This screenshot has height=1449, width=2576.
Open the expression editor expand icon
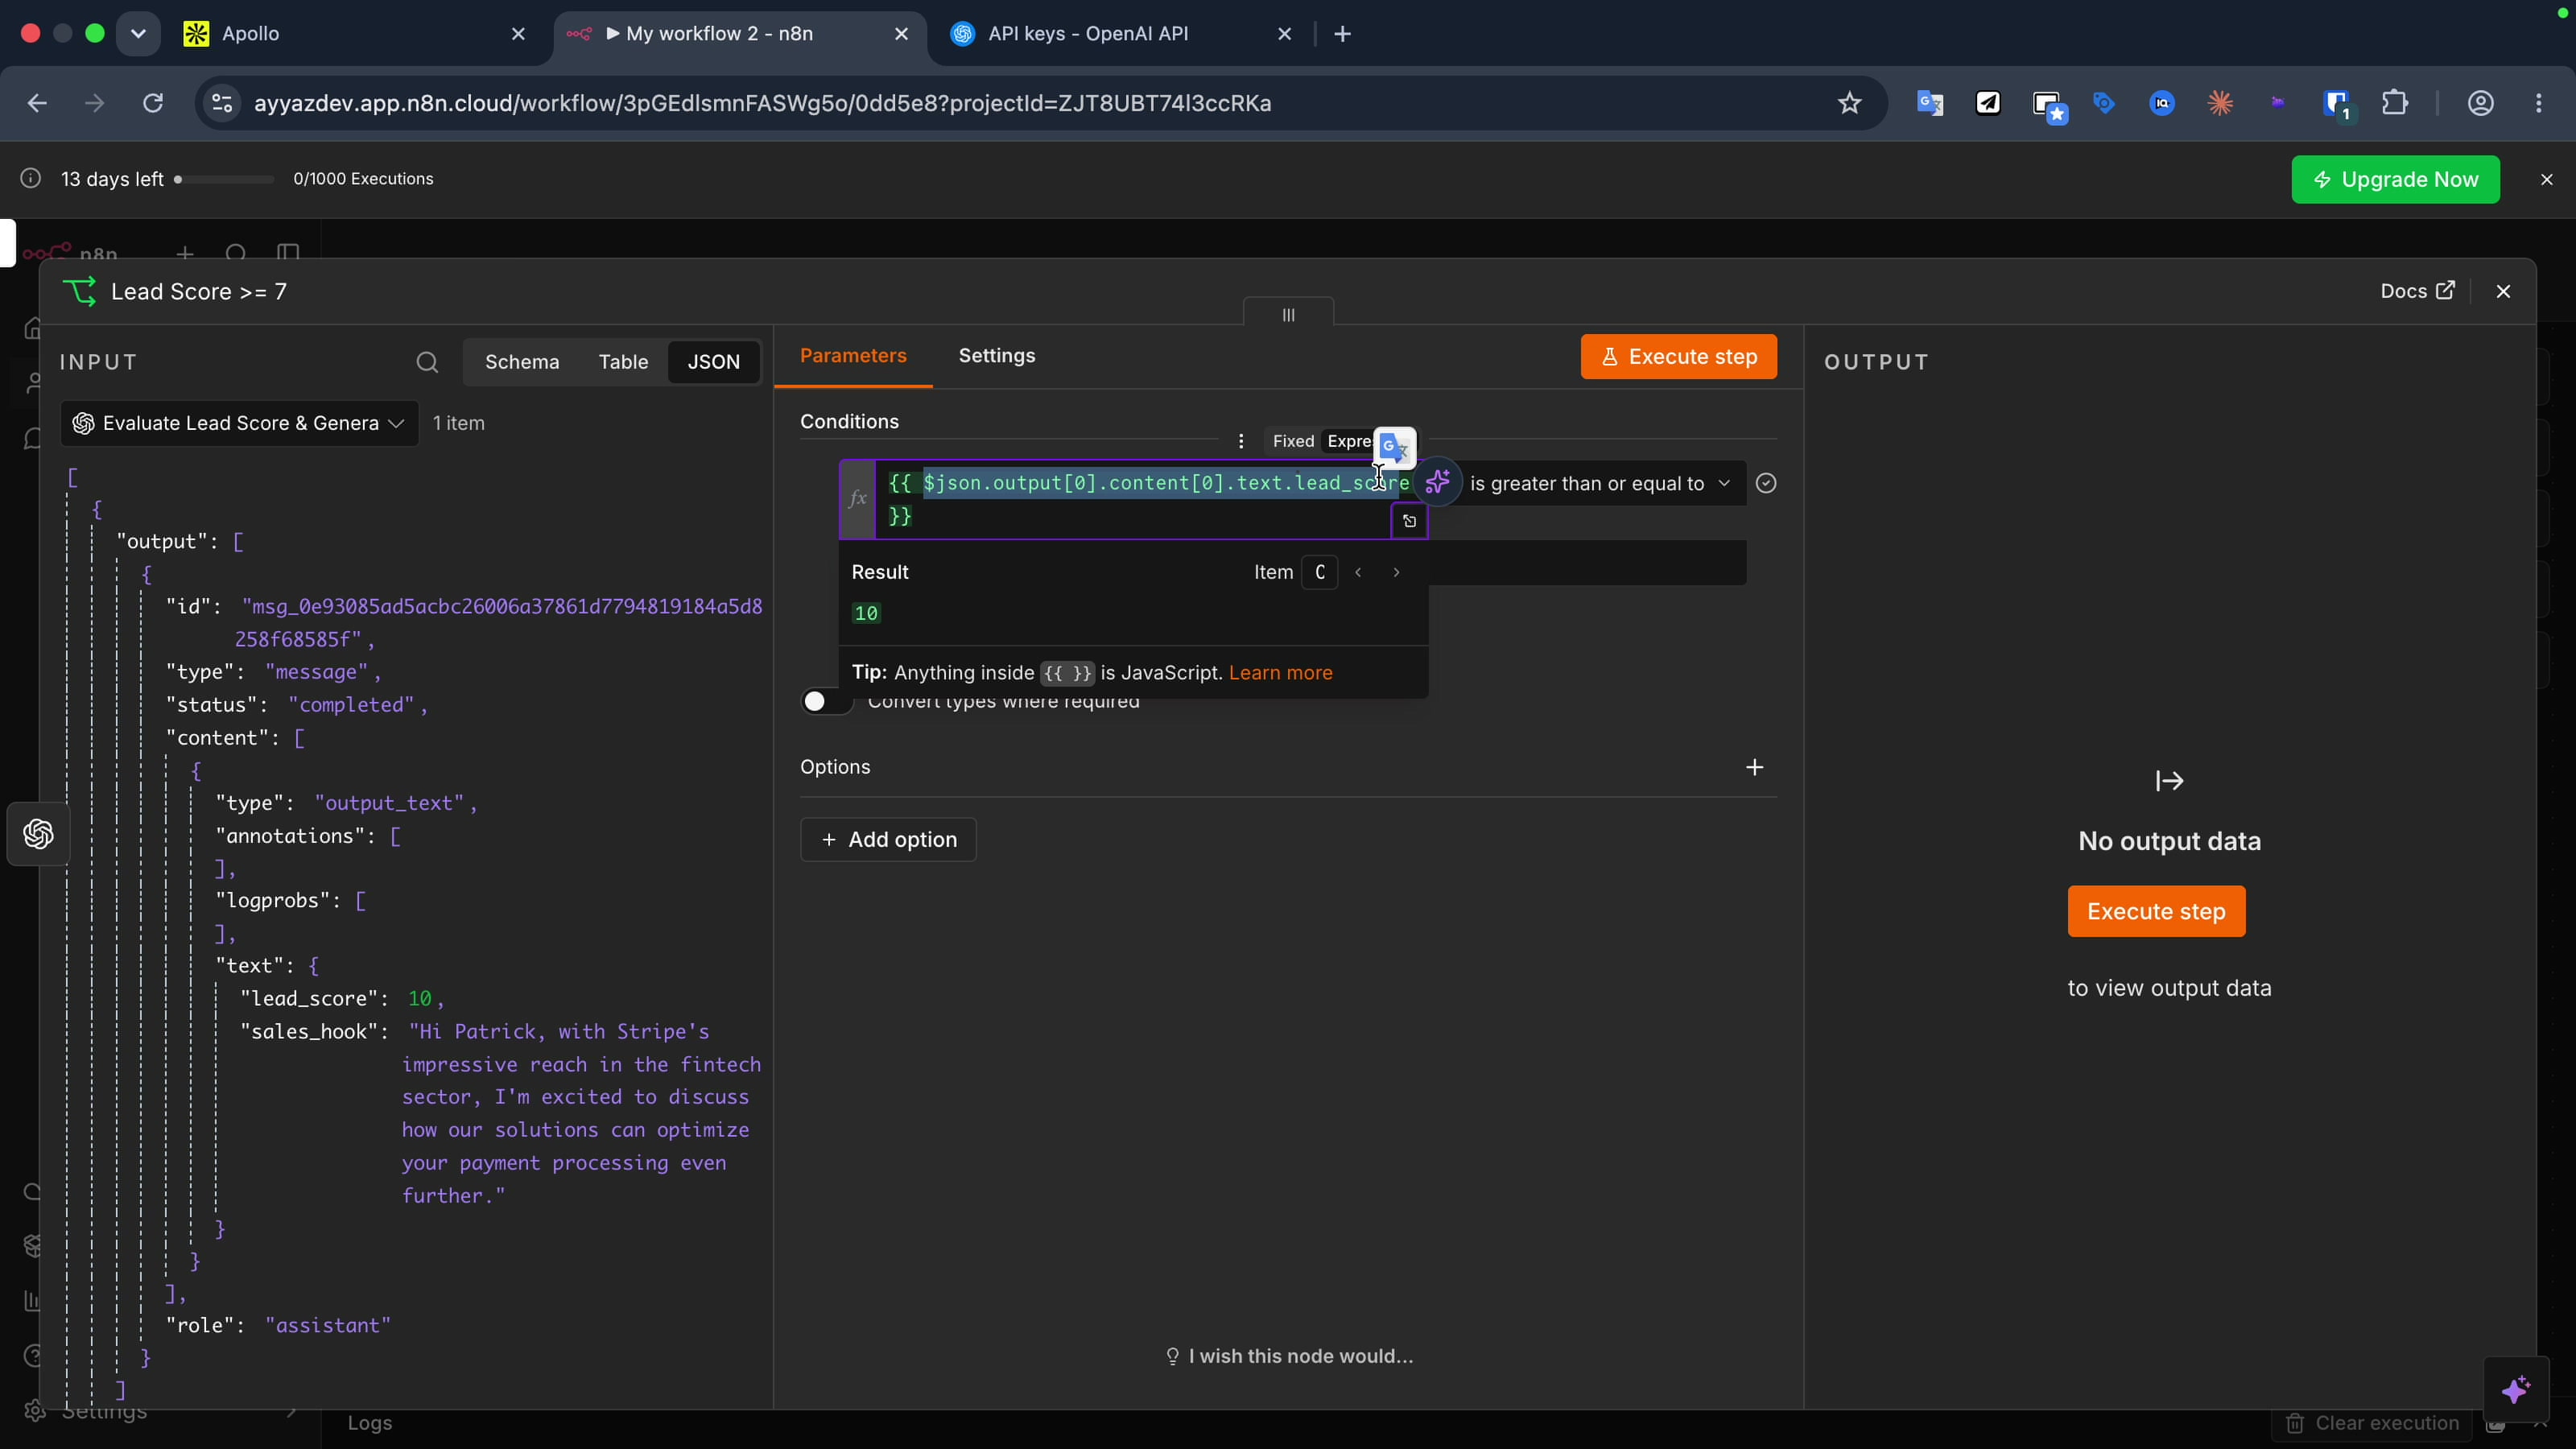pyautogui.click(x=1409, y=521)
